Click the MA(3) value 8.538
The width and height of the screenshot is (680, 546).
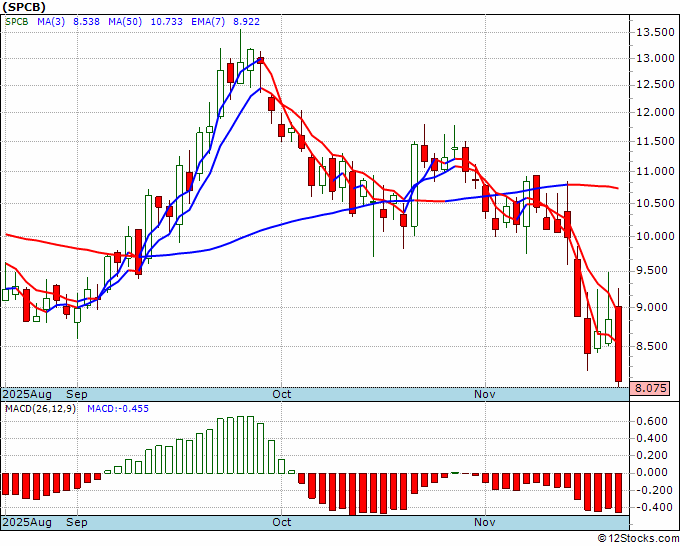pos(86,22)
